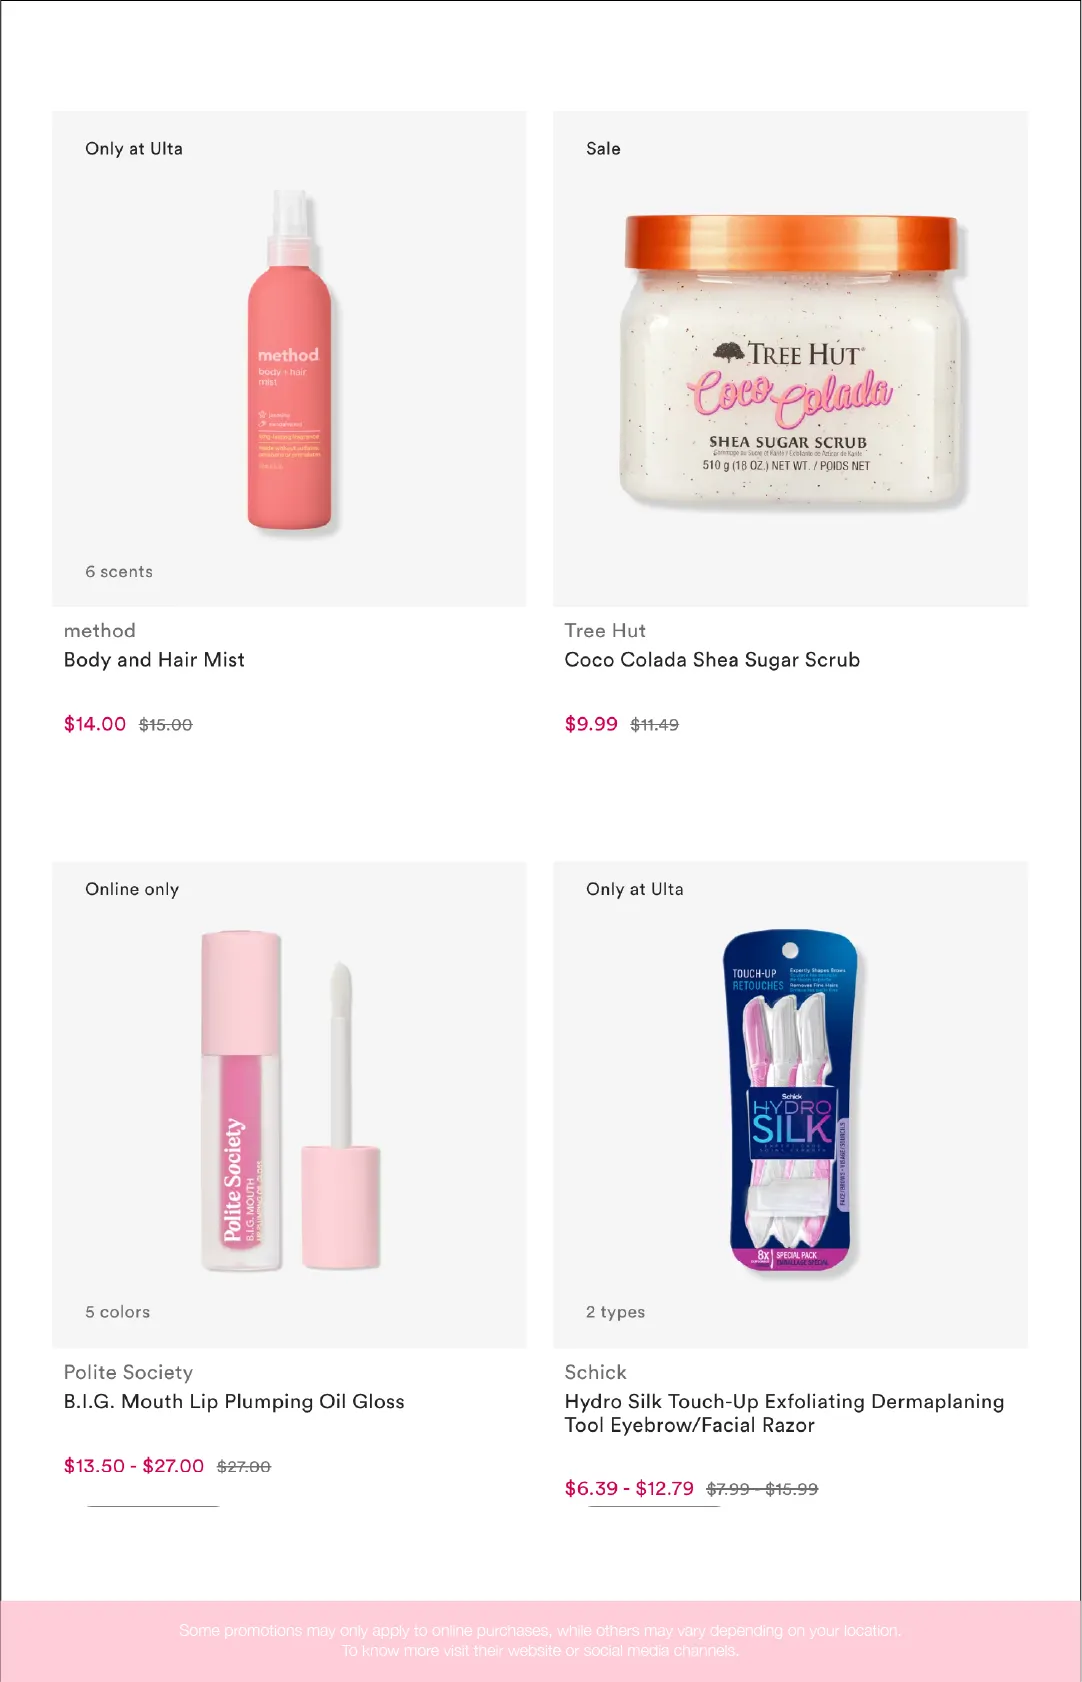Image resolution: width=1082 pixels, height=1682 pixels.
Task: Select the method brand name
Action: (x=100, y=631)
